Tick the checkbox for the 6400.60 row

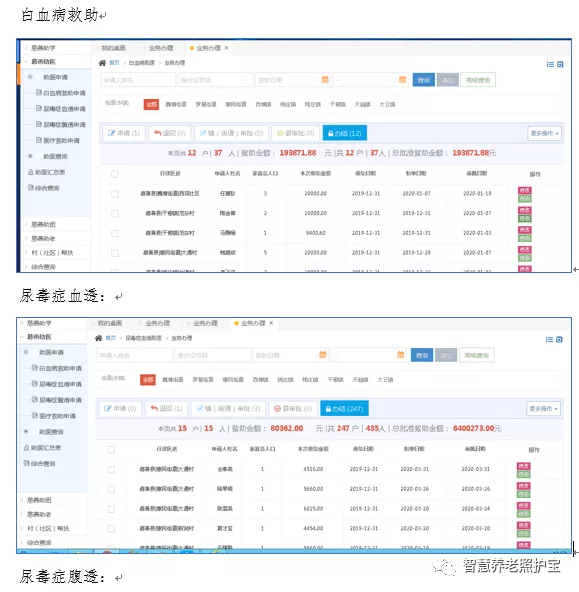coord(115,233)
